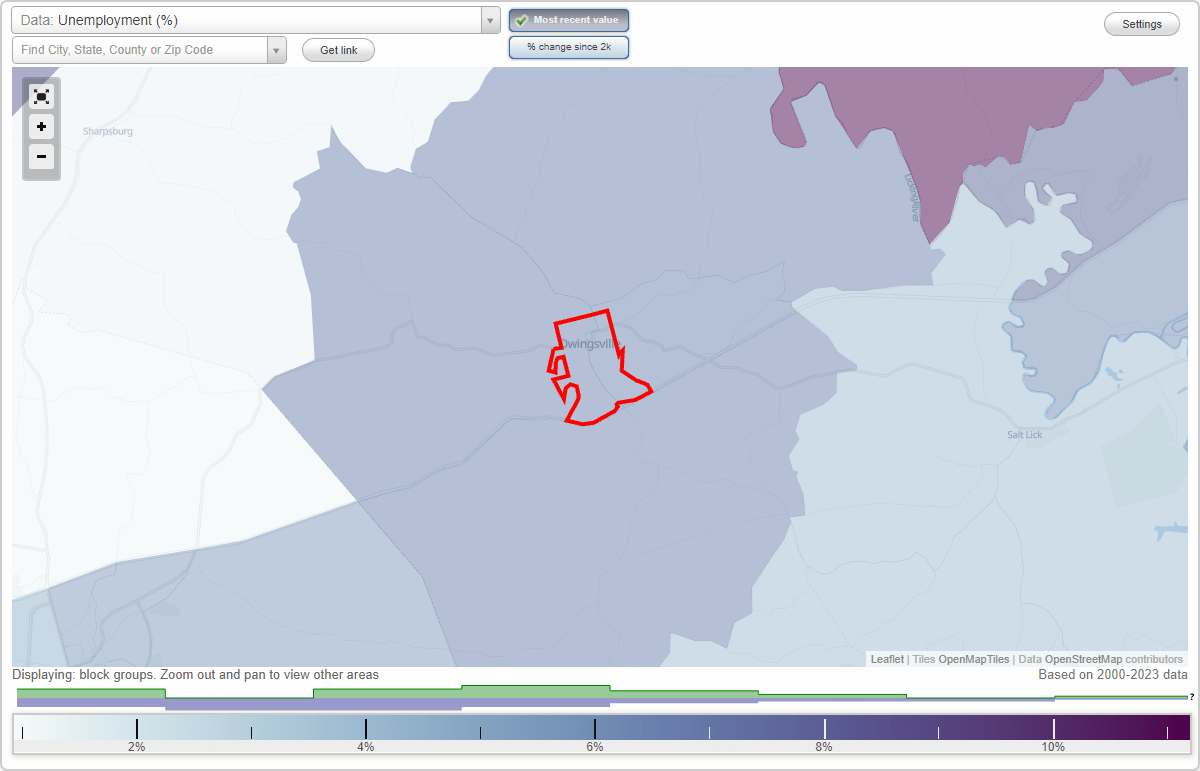Click the green checkmark on Most recent value
The height and width of the screenshot is (771, 1200).
520,20
